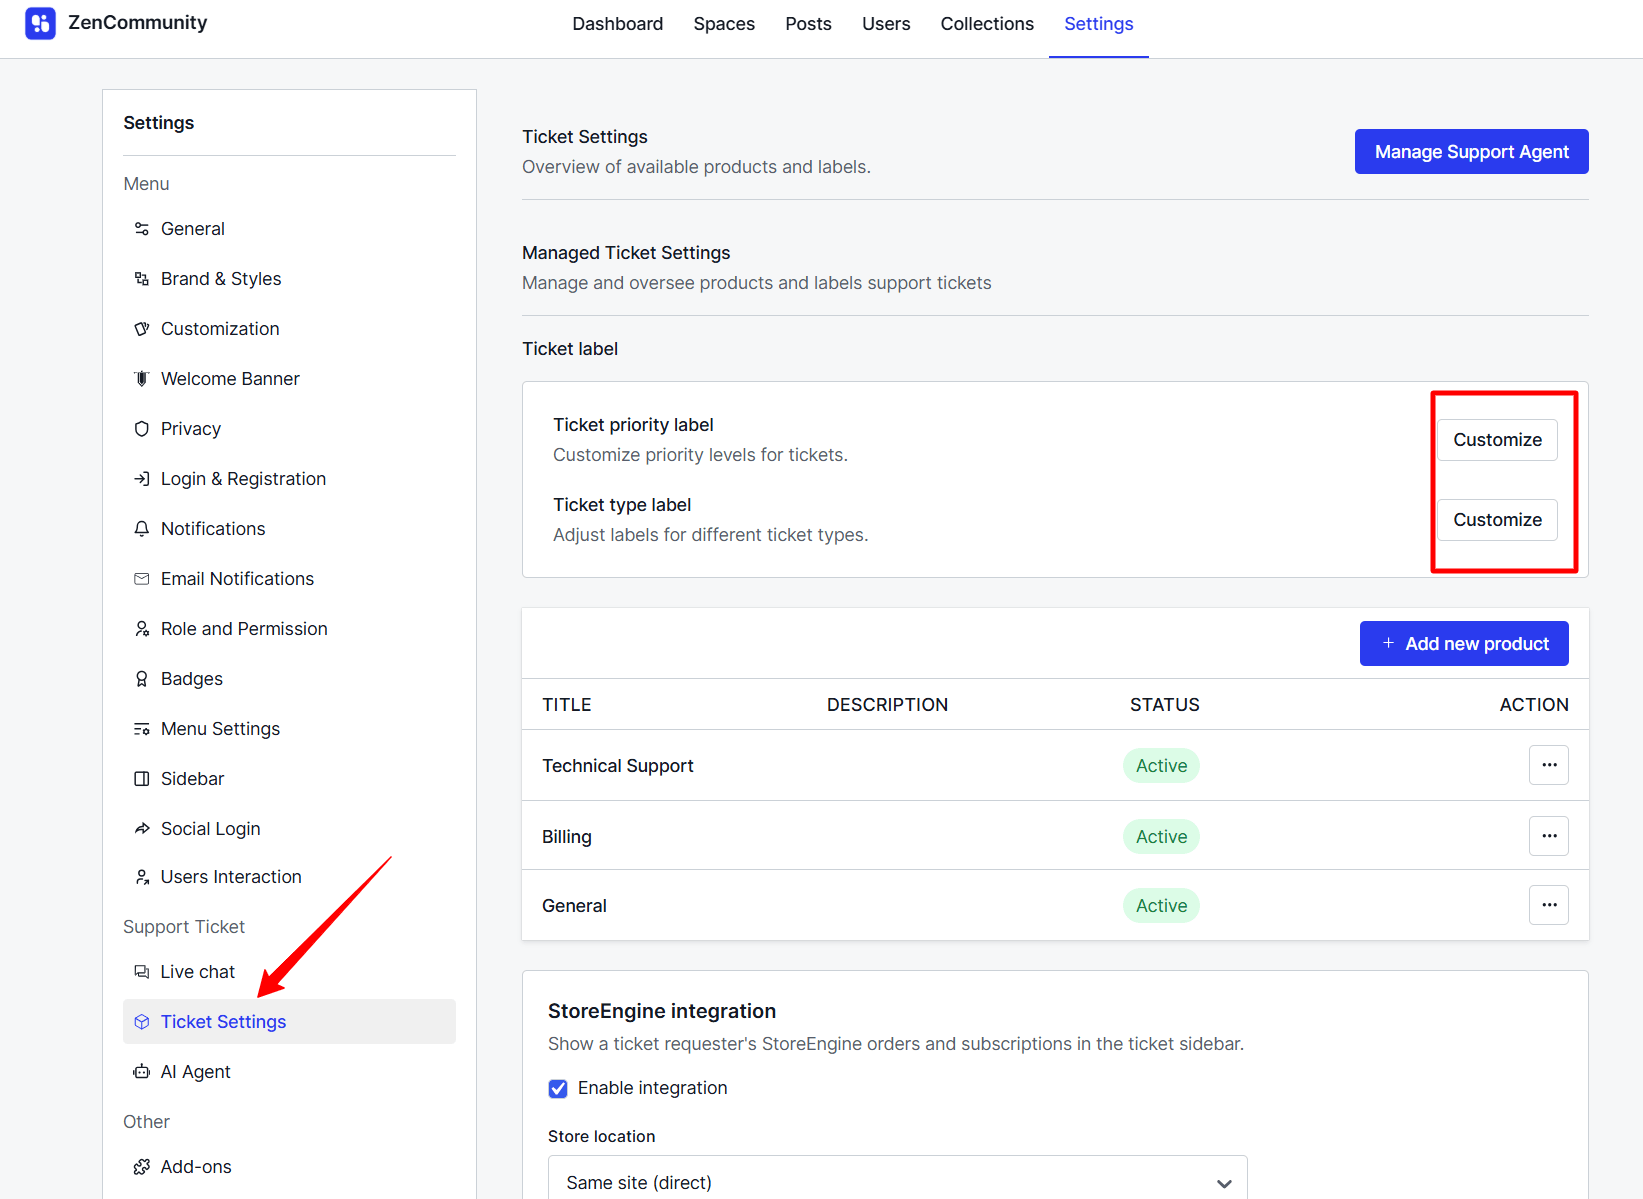Click the Add-ons puzzle icon
Screen dimensions: 1643x1199
142,1167
